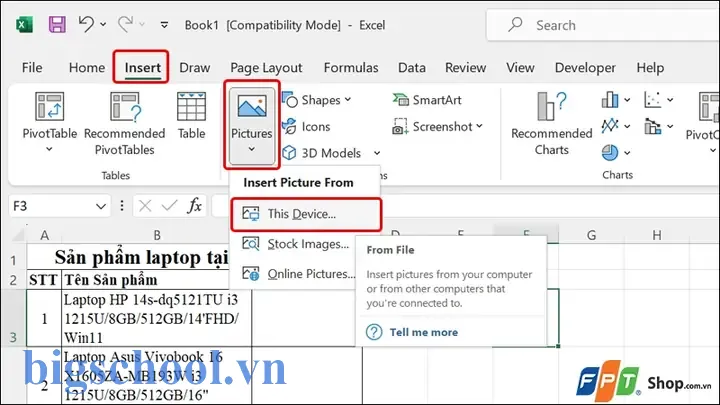Screen dimensions: 720x405
Task: Click the Tell me more link
Action: pos(423,332)
